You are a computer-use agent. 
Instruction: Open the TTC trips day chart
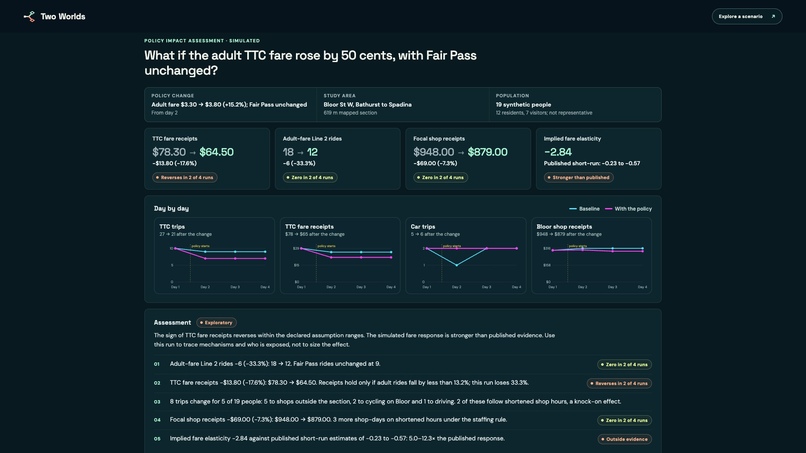tap(214, 256)
